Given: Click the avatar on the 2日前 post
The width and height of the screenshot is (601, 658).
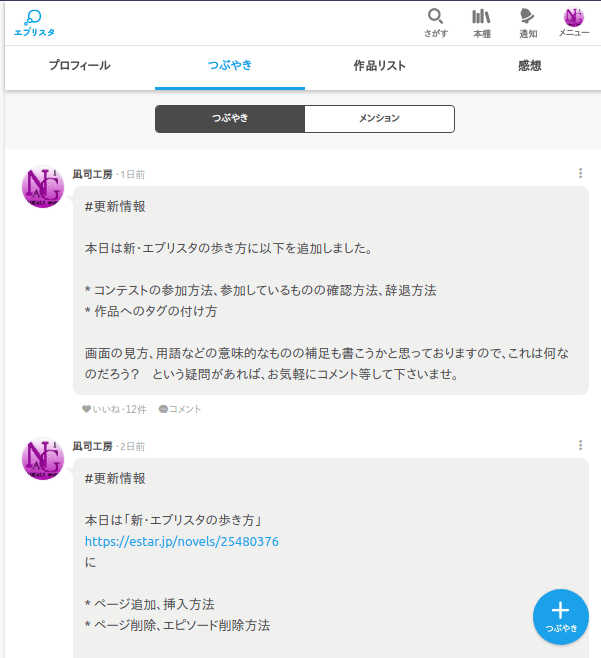Looking at the screenshot, I should [43, 459].
